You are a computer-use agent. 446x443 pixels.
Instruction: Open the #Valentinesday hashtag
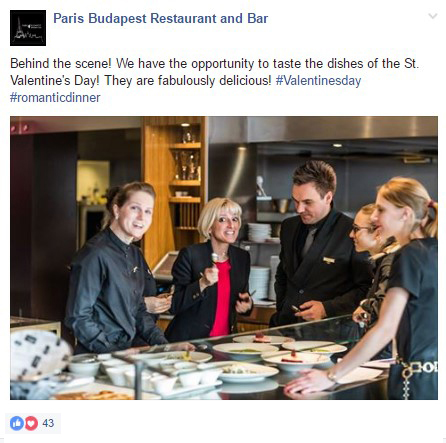(x=318, y=81)
